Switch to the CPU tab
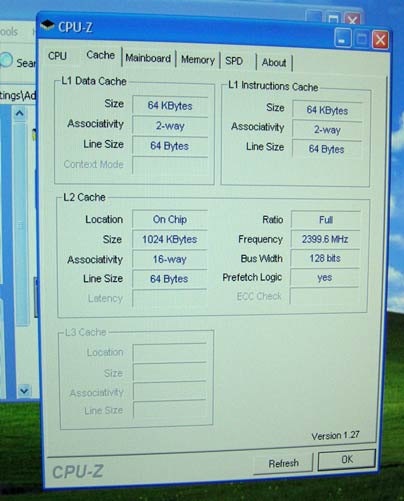This screenshot has height=501, width=404. (57, 56)
